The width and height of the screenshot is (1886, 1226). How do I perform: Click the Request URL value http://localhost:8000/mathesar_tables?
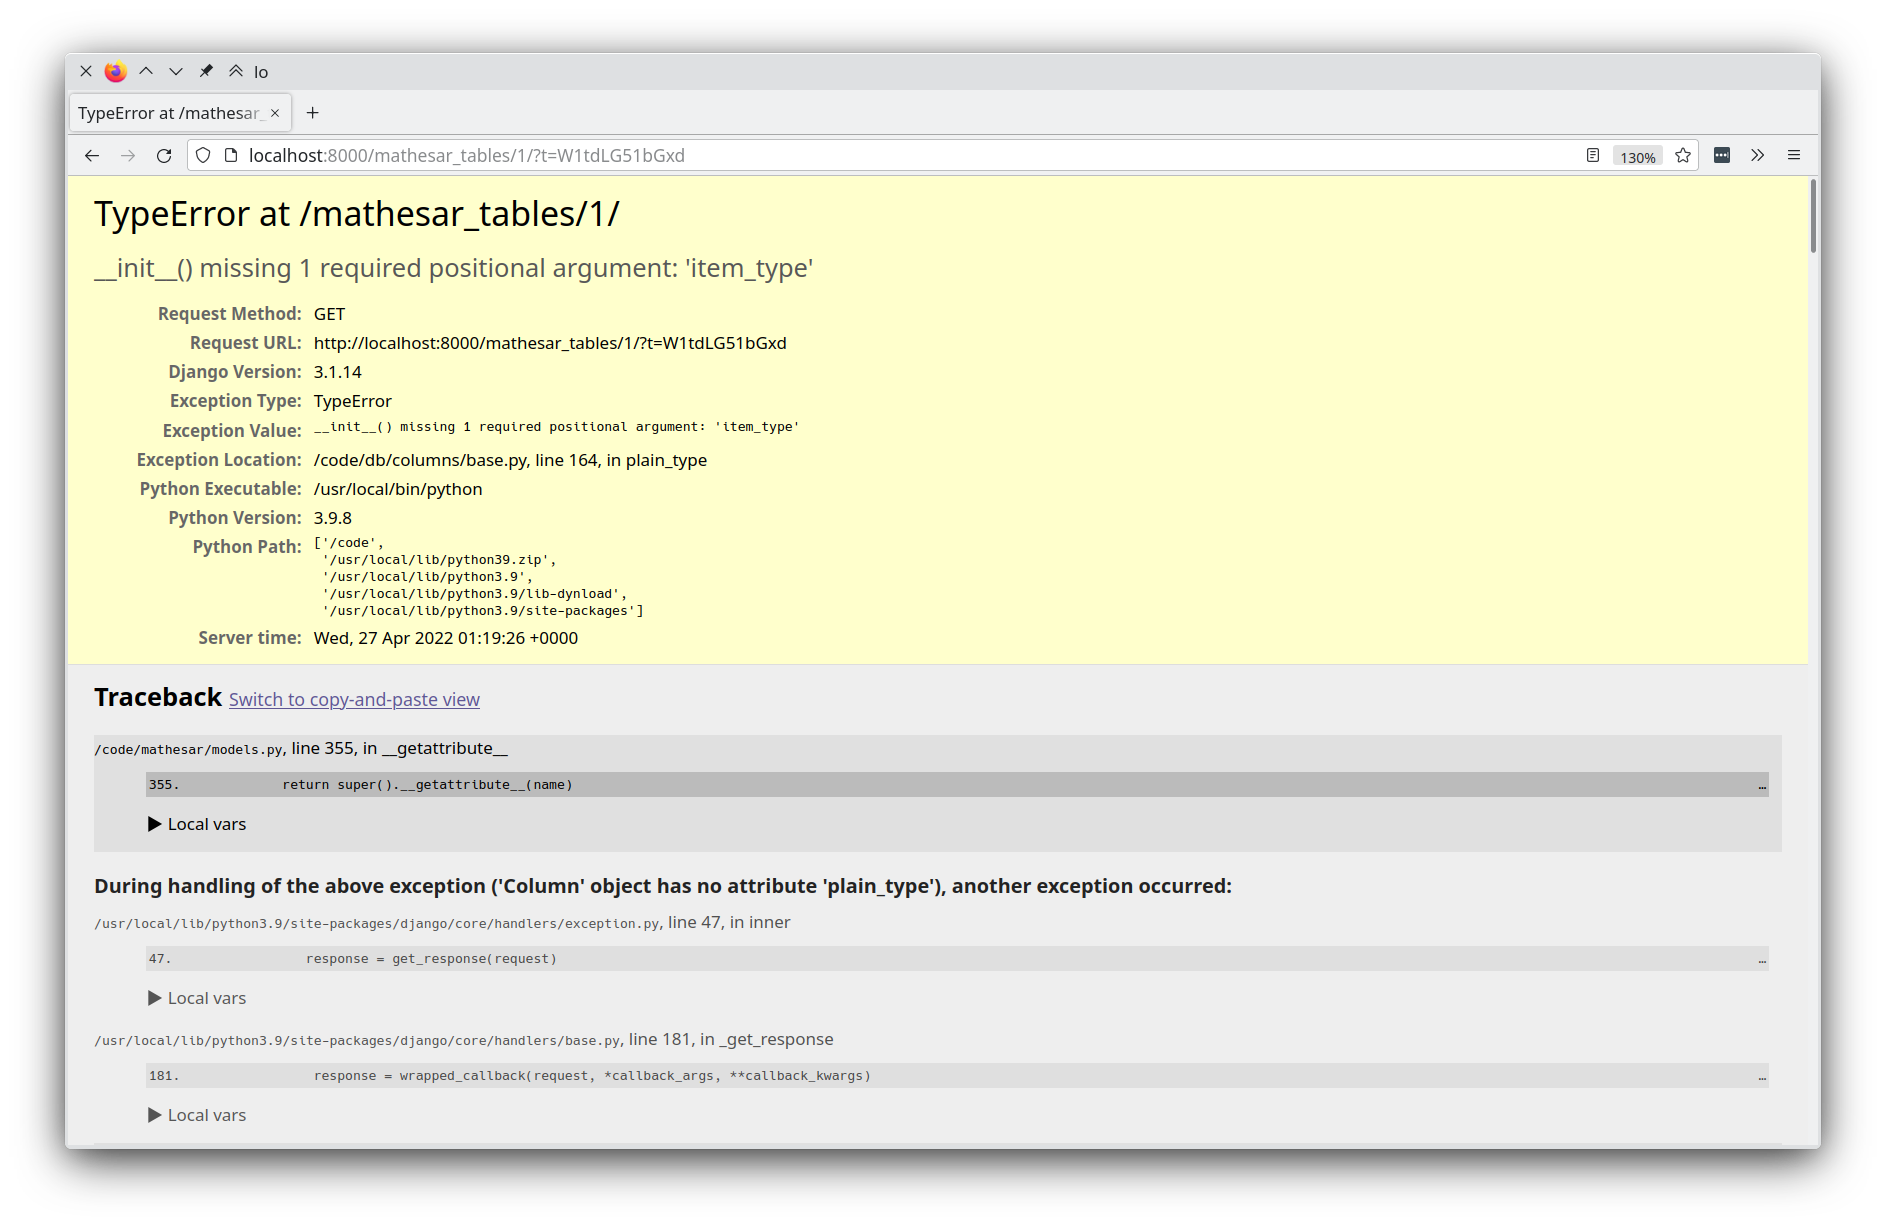[x=550, y=343]
